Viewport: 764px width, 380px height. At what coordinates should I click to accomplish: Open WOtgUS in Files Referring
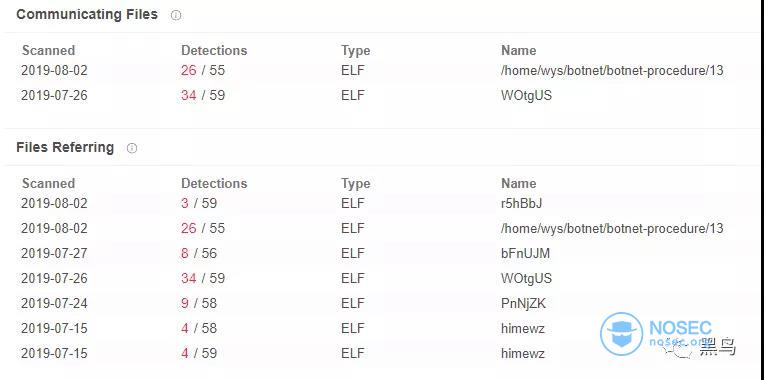point(526,278)
